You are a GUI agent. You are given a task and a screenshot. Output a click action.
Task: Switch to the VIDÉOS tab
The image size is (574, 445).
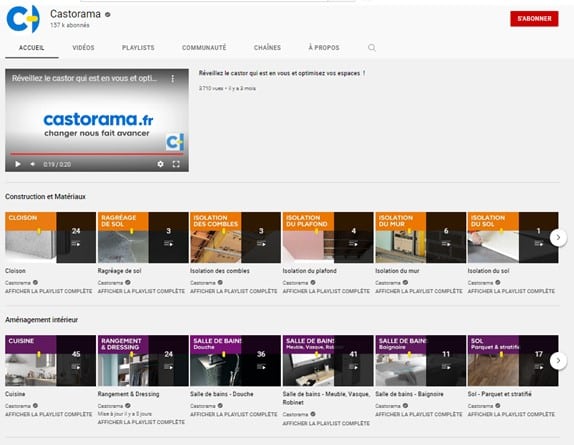click(x=83, y=48)
